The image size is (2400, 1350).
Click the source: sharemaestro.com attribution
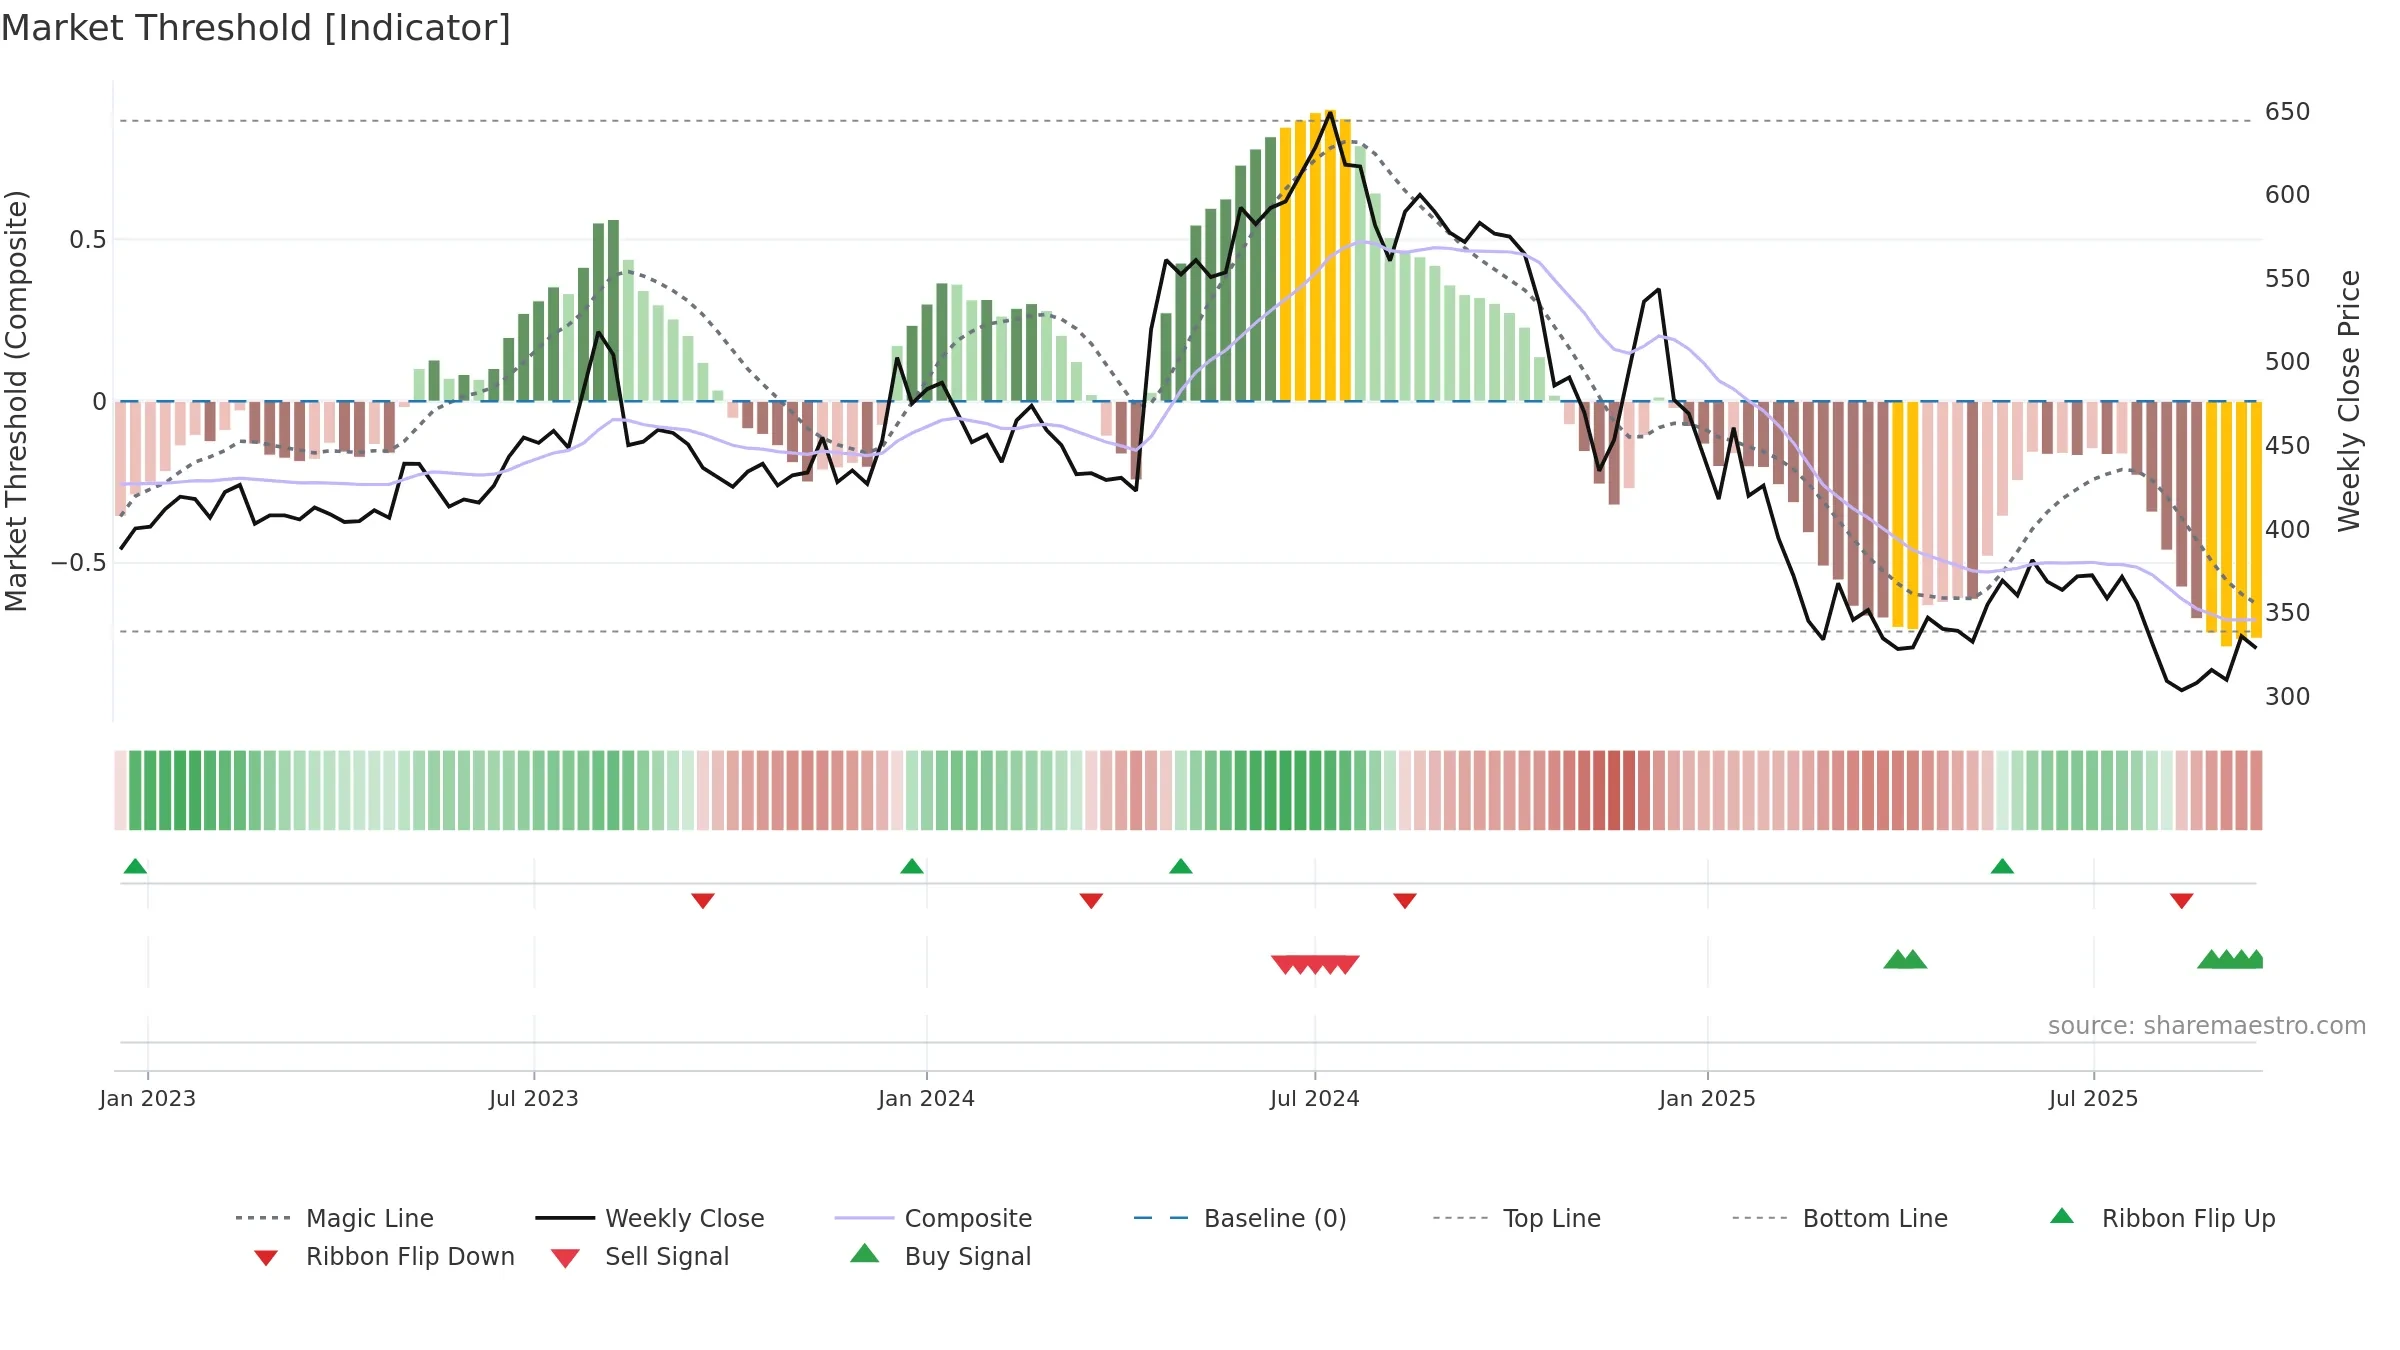pyautogui.click(x=2207, y=1026)
